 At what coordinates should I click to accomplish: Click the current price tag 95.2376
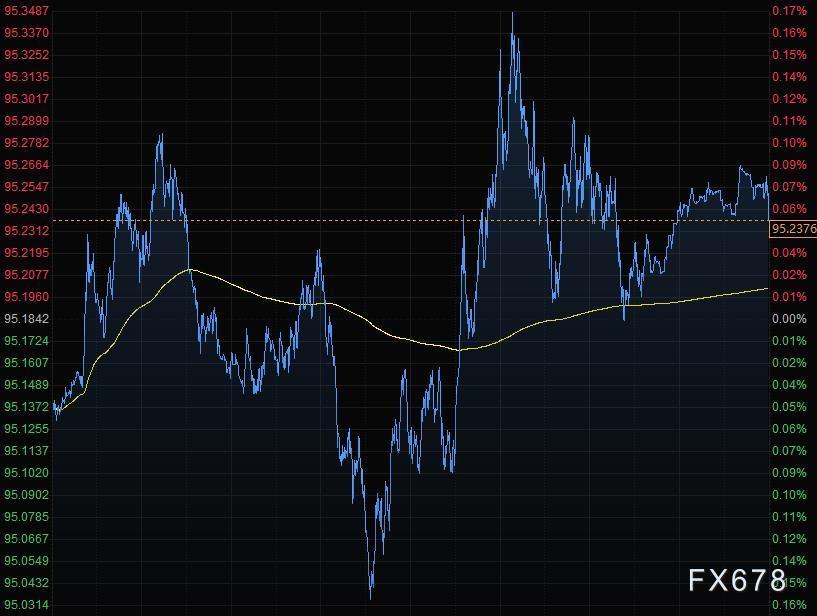pos(794,229)
